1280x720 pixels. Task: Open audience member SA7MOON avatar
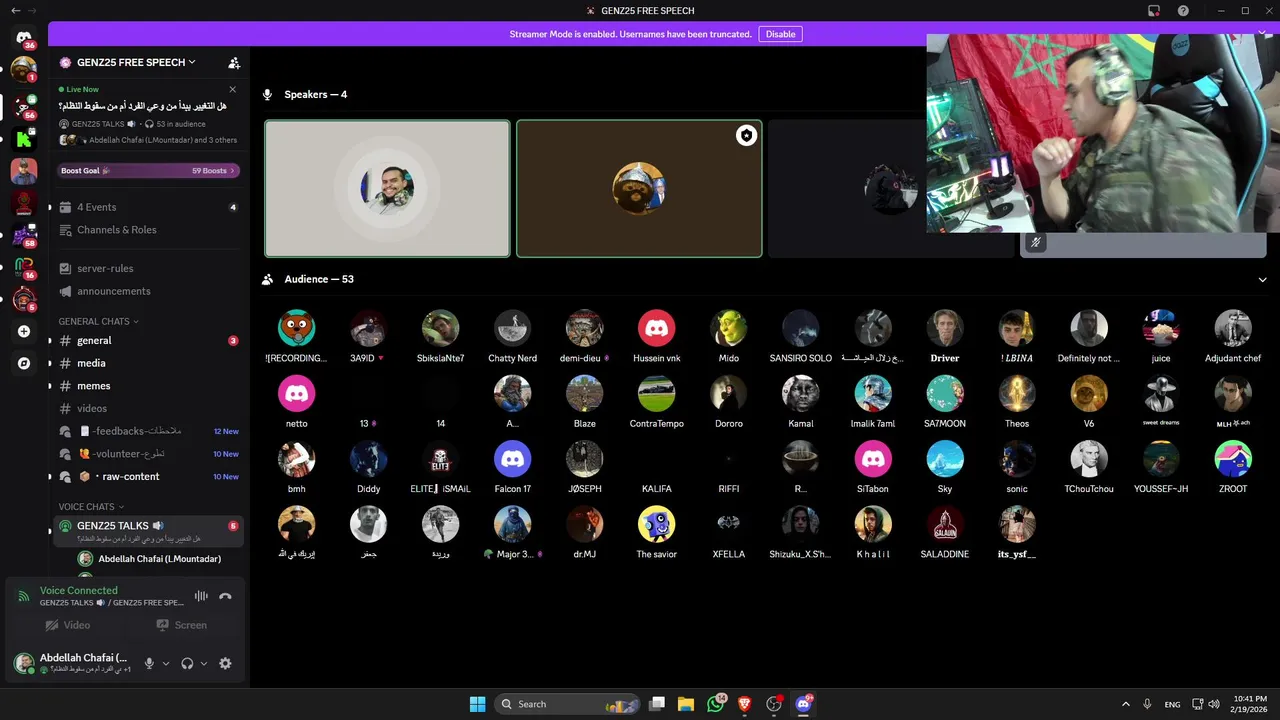[x=945, y=393]
